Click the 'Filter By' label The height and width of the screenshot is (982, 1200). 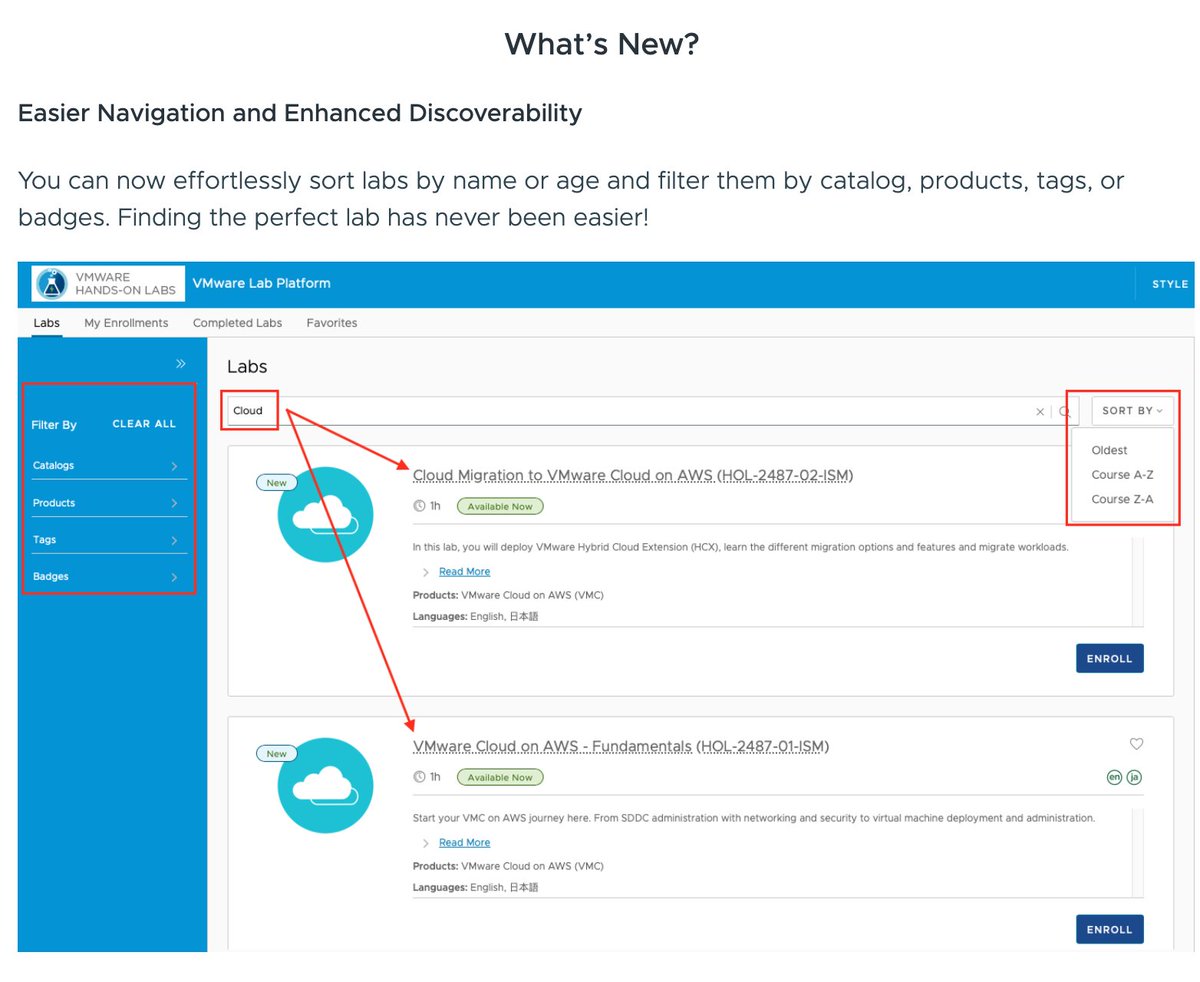pos(54,424)
